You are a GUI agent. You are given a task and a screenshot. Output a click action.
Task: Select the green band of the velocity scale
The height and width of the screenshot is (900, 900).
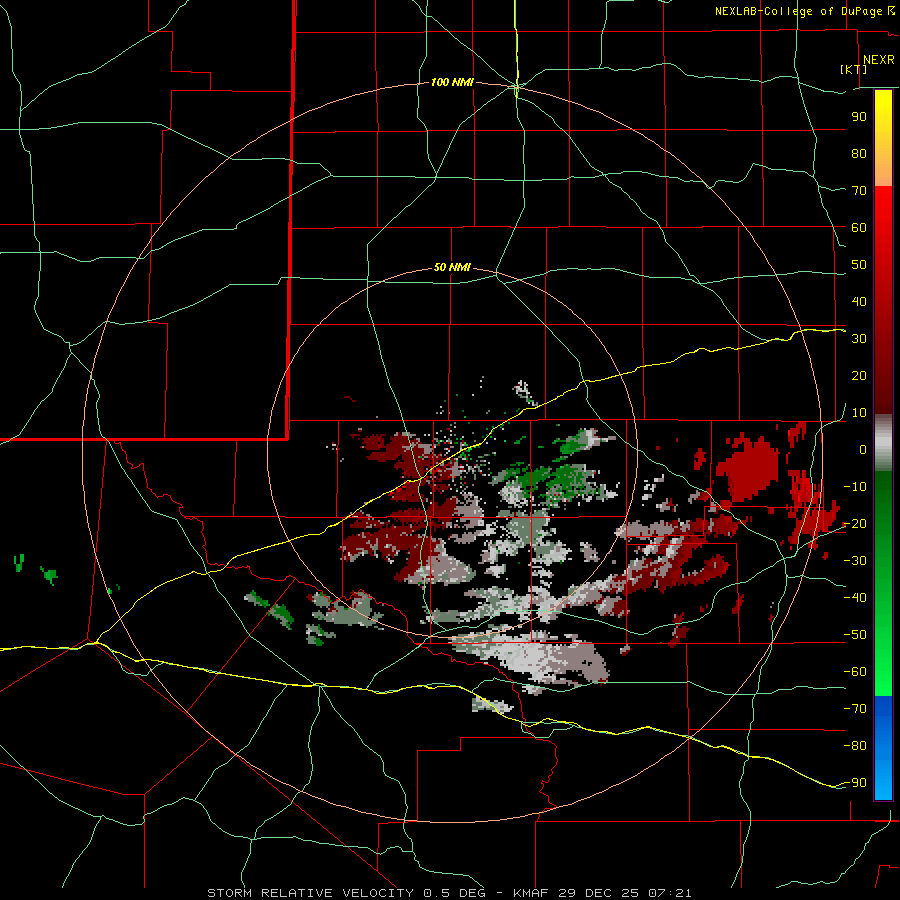pos(883,583)
